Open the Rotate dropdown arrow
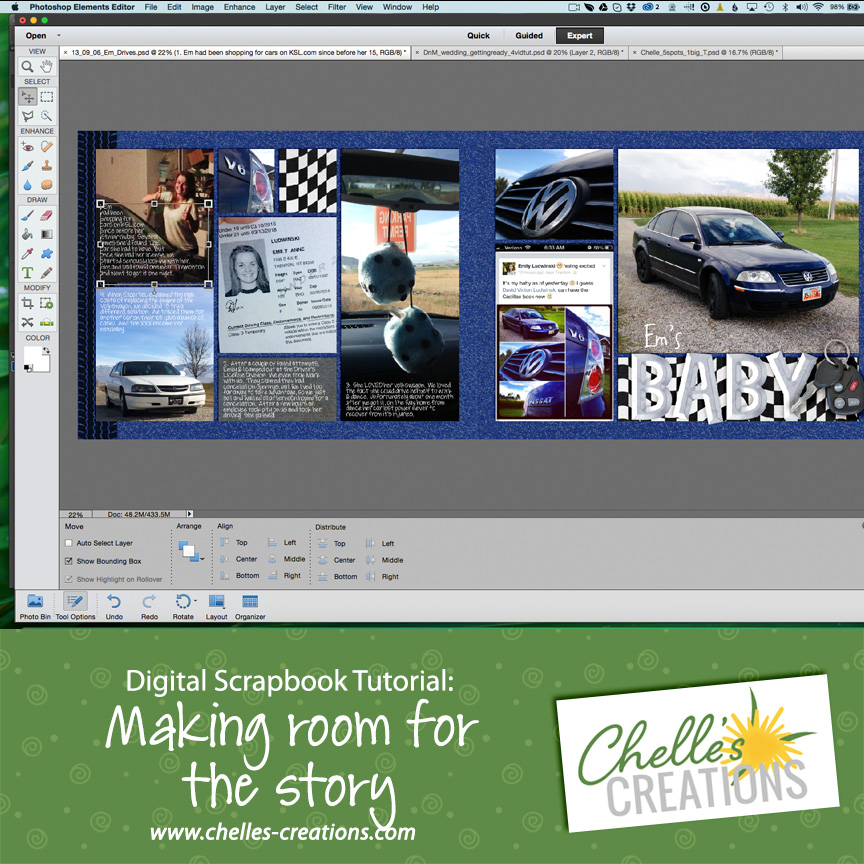Viewport: 864px width, 864px height. point(196,601)
